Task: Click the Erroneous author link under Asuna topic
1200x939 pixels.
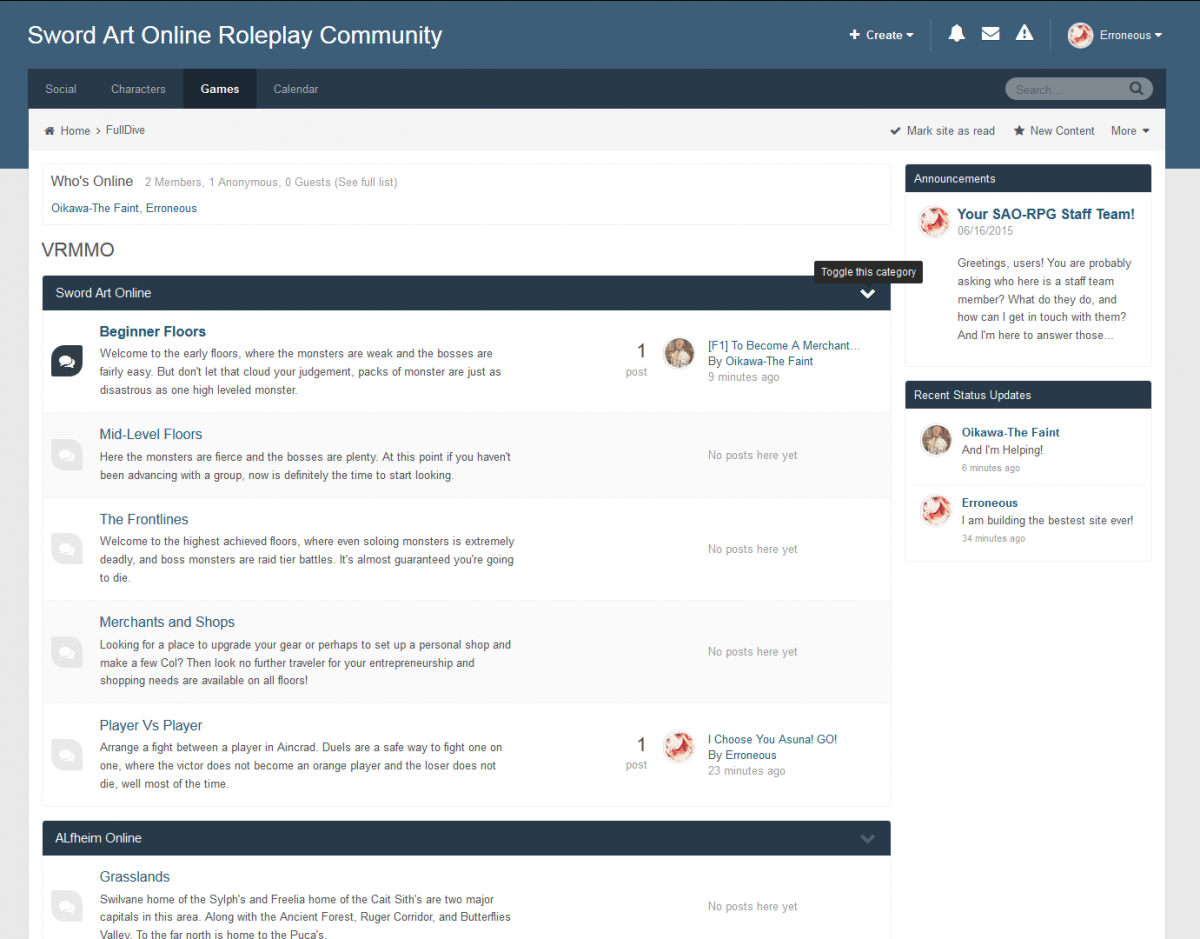Action: pyautogui.click(x=751, y=755)
